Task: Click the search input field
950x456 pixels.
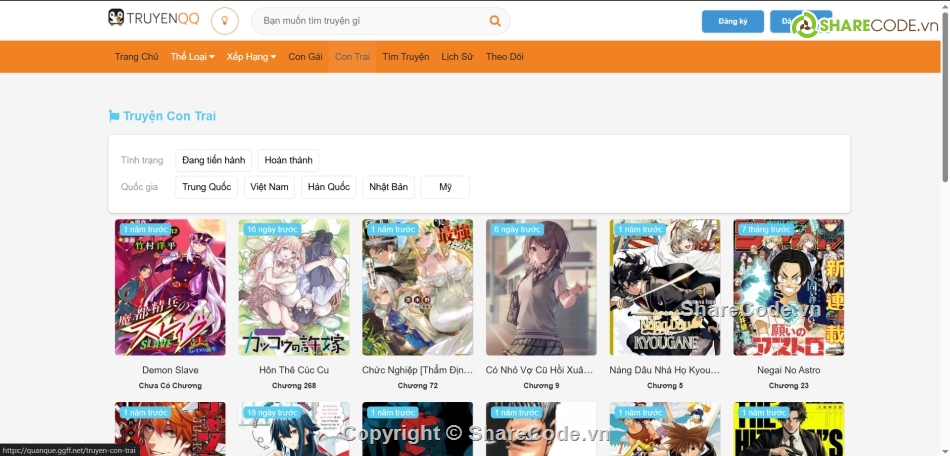Action: 365,21
